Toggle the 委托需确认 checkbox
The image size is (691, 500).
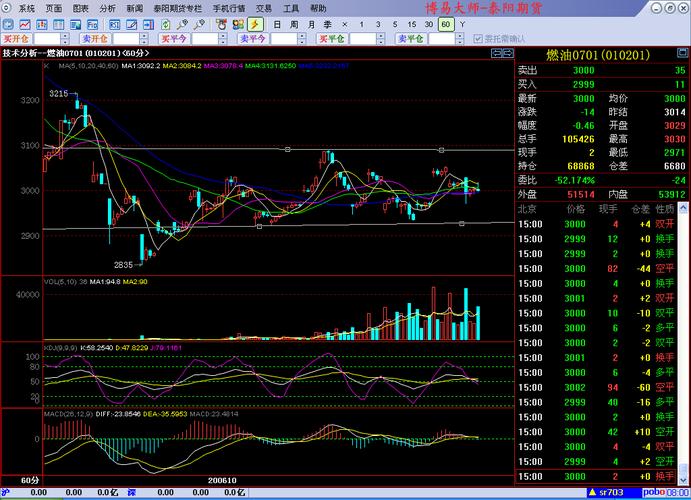click(x=478, y=39)
